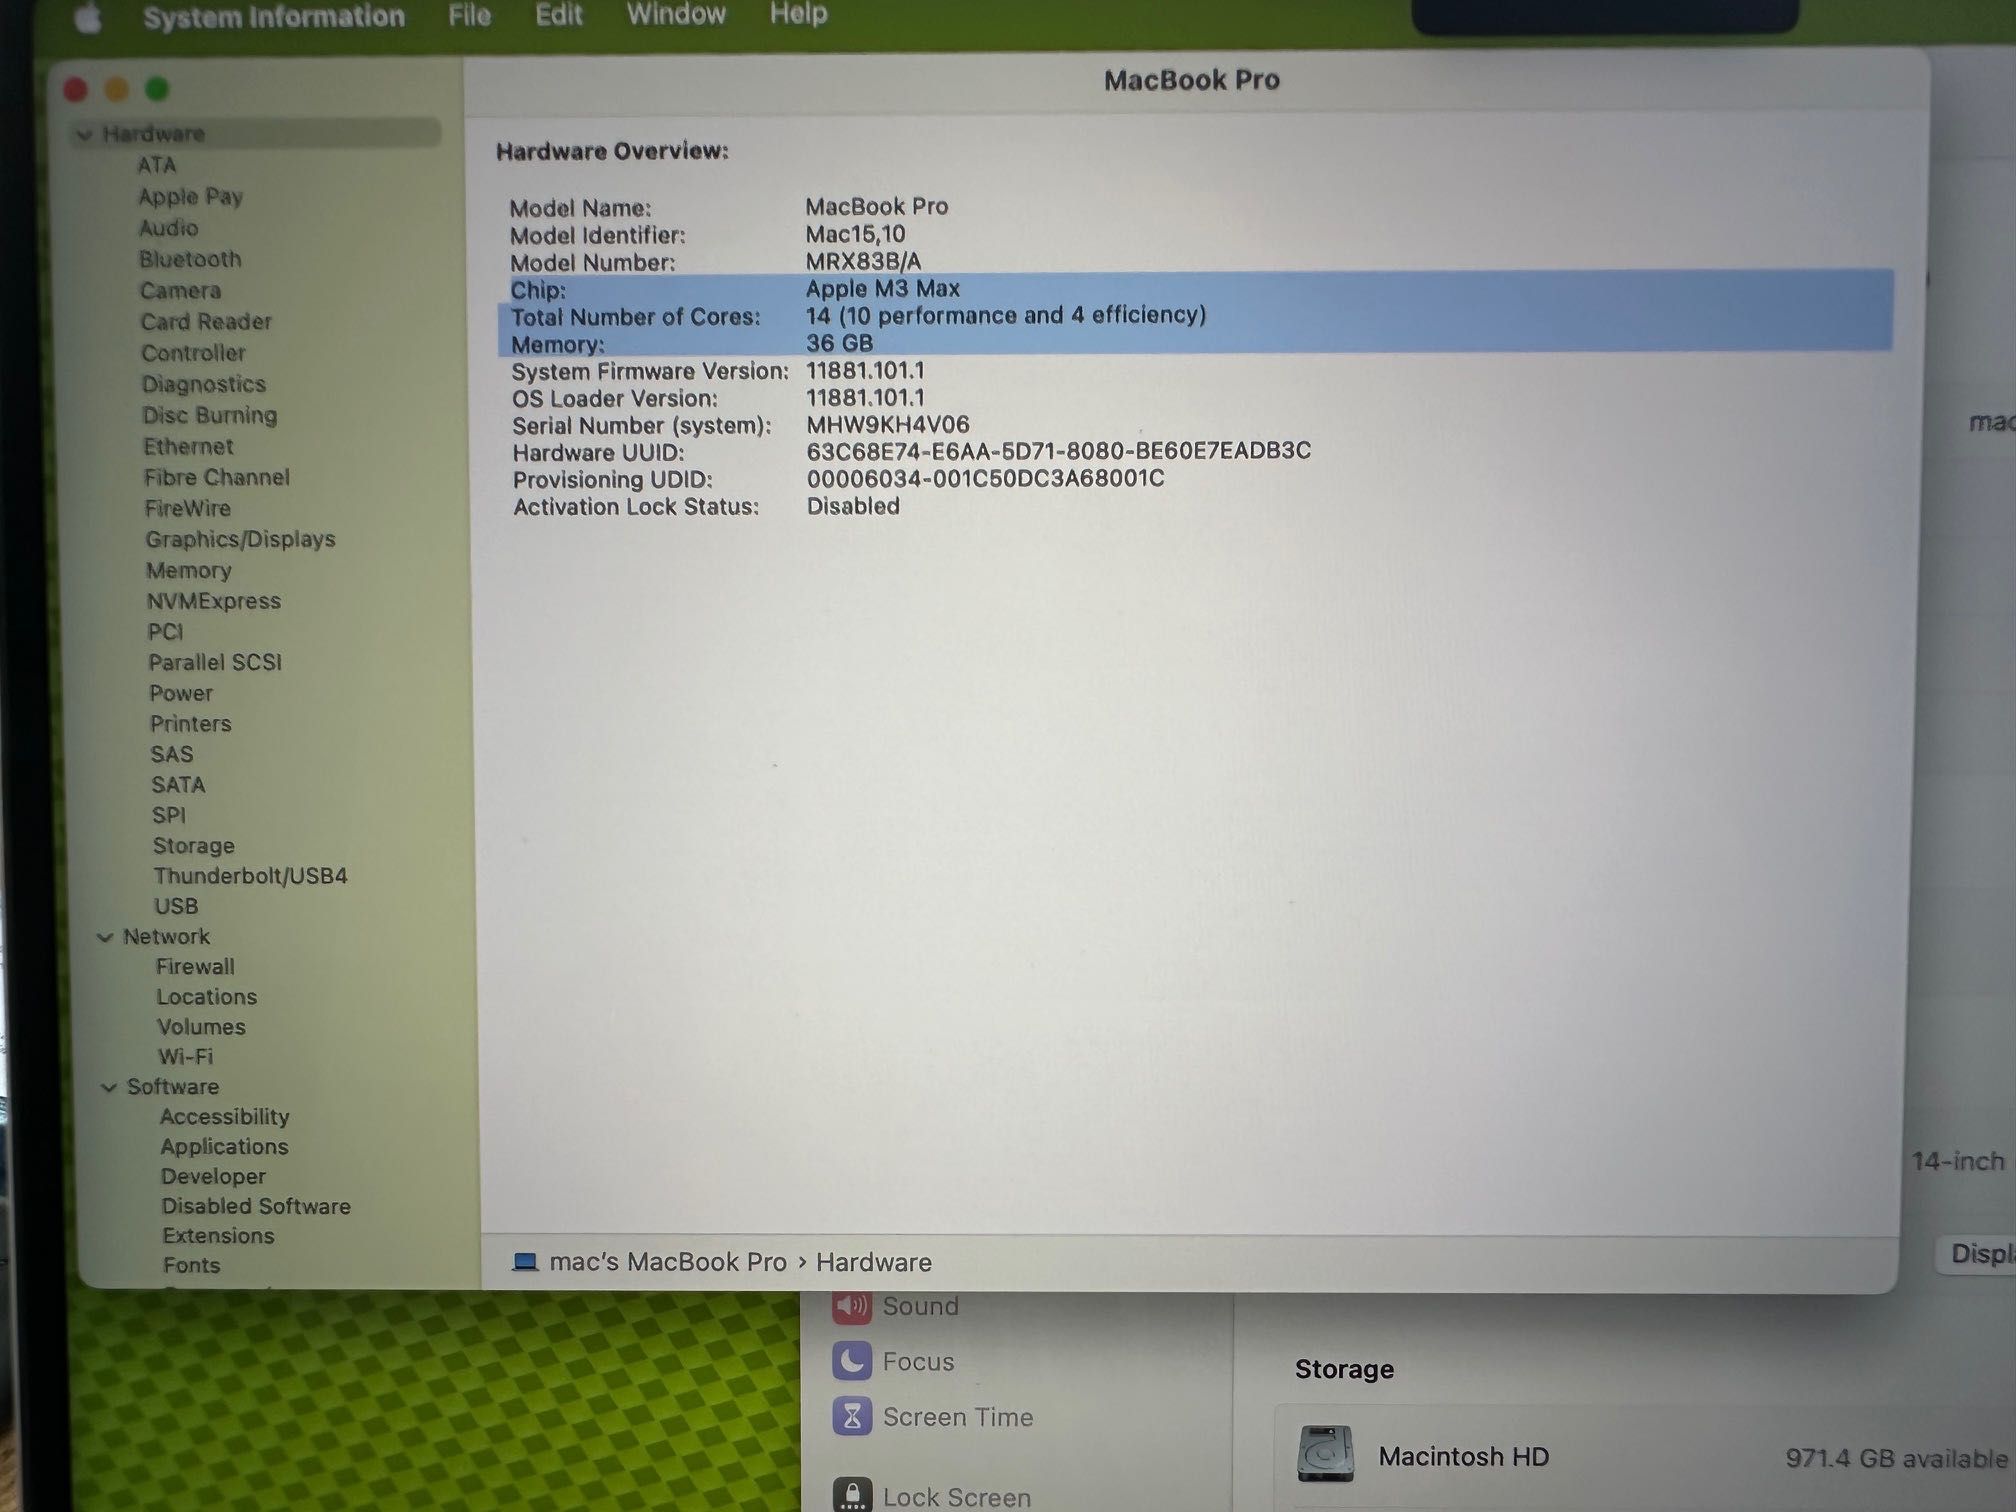Open the Edit menu

[558, 15]
